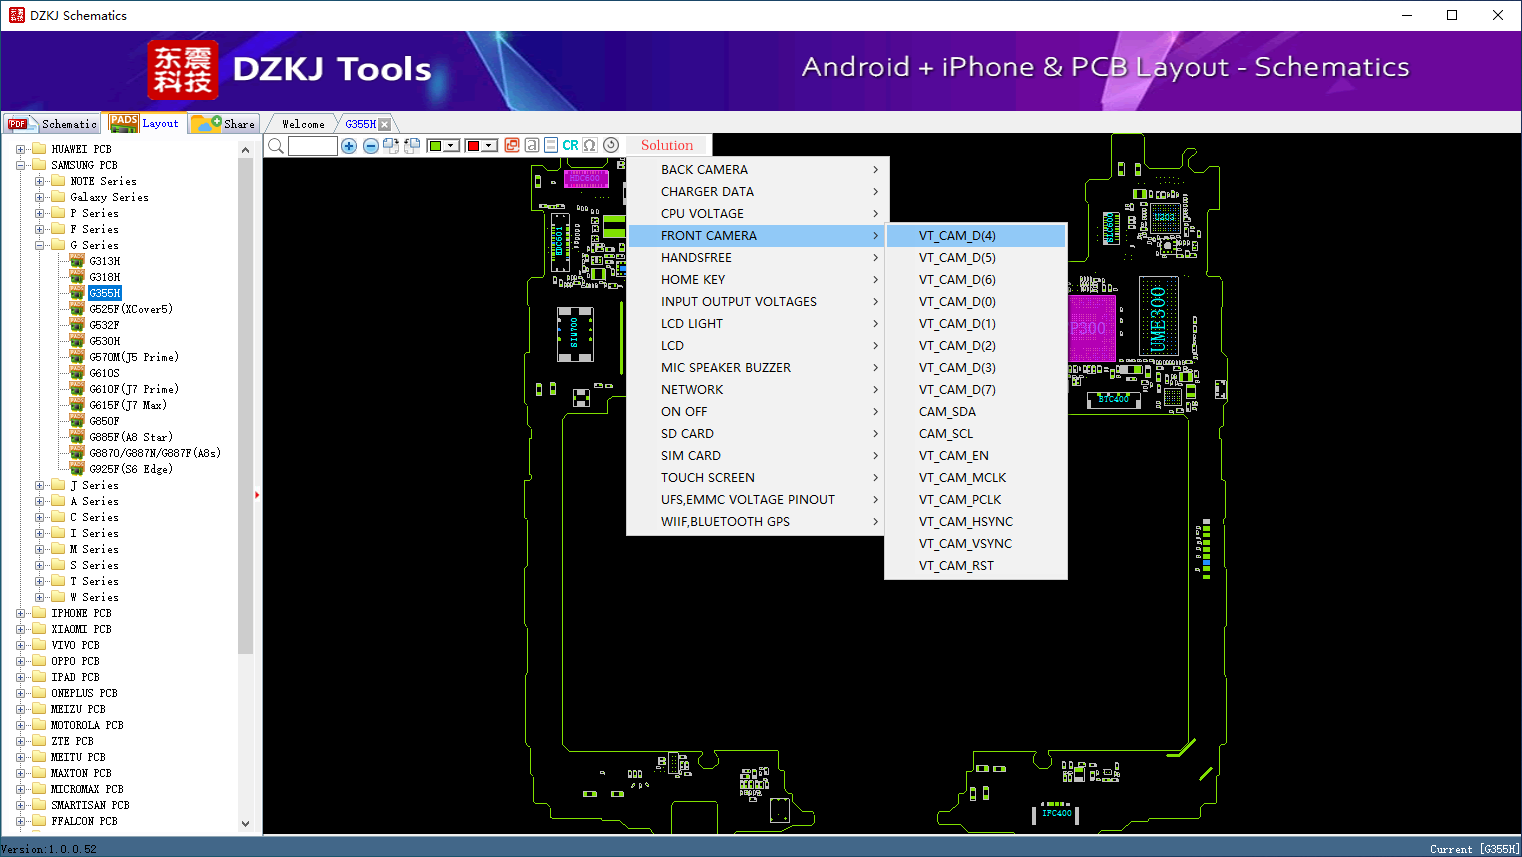Collapse the SAMSUNG PCB folder
Image resolution: width=1522 pixels, height=857 pixels.
pos(21,165)
